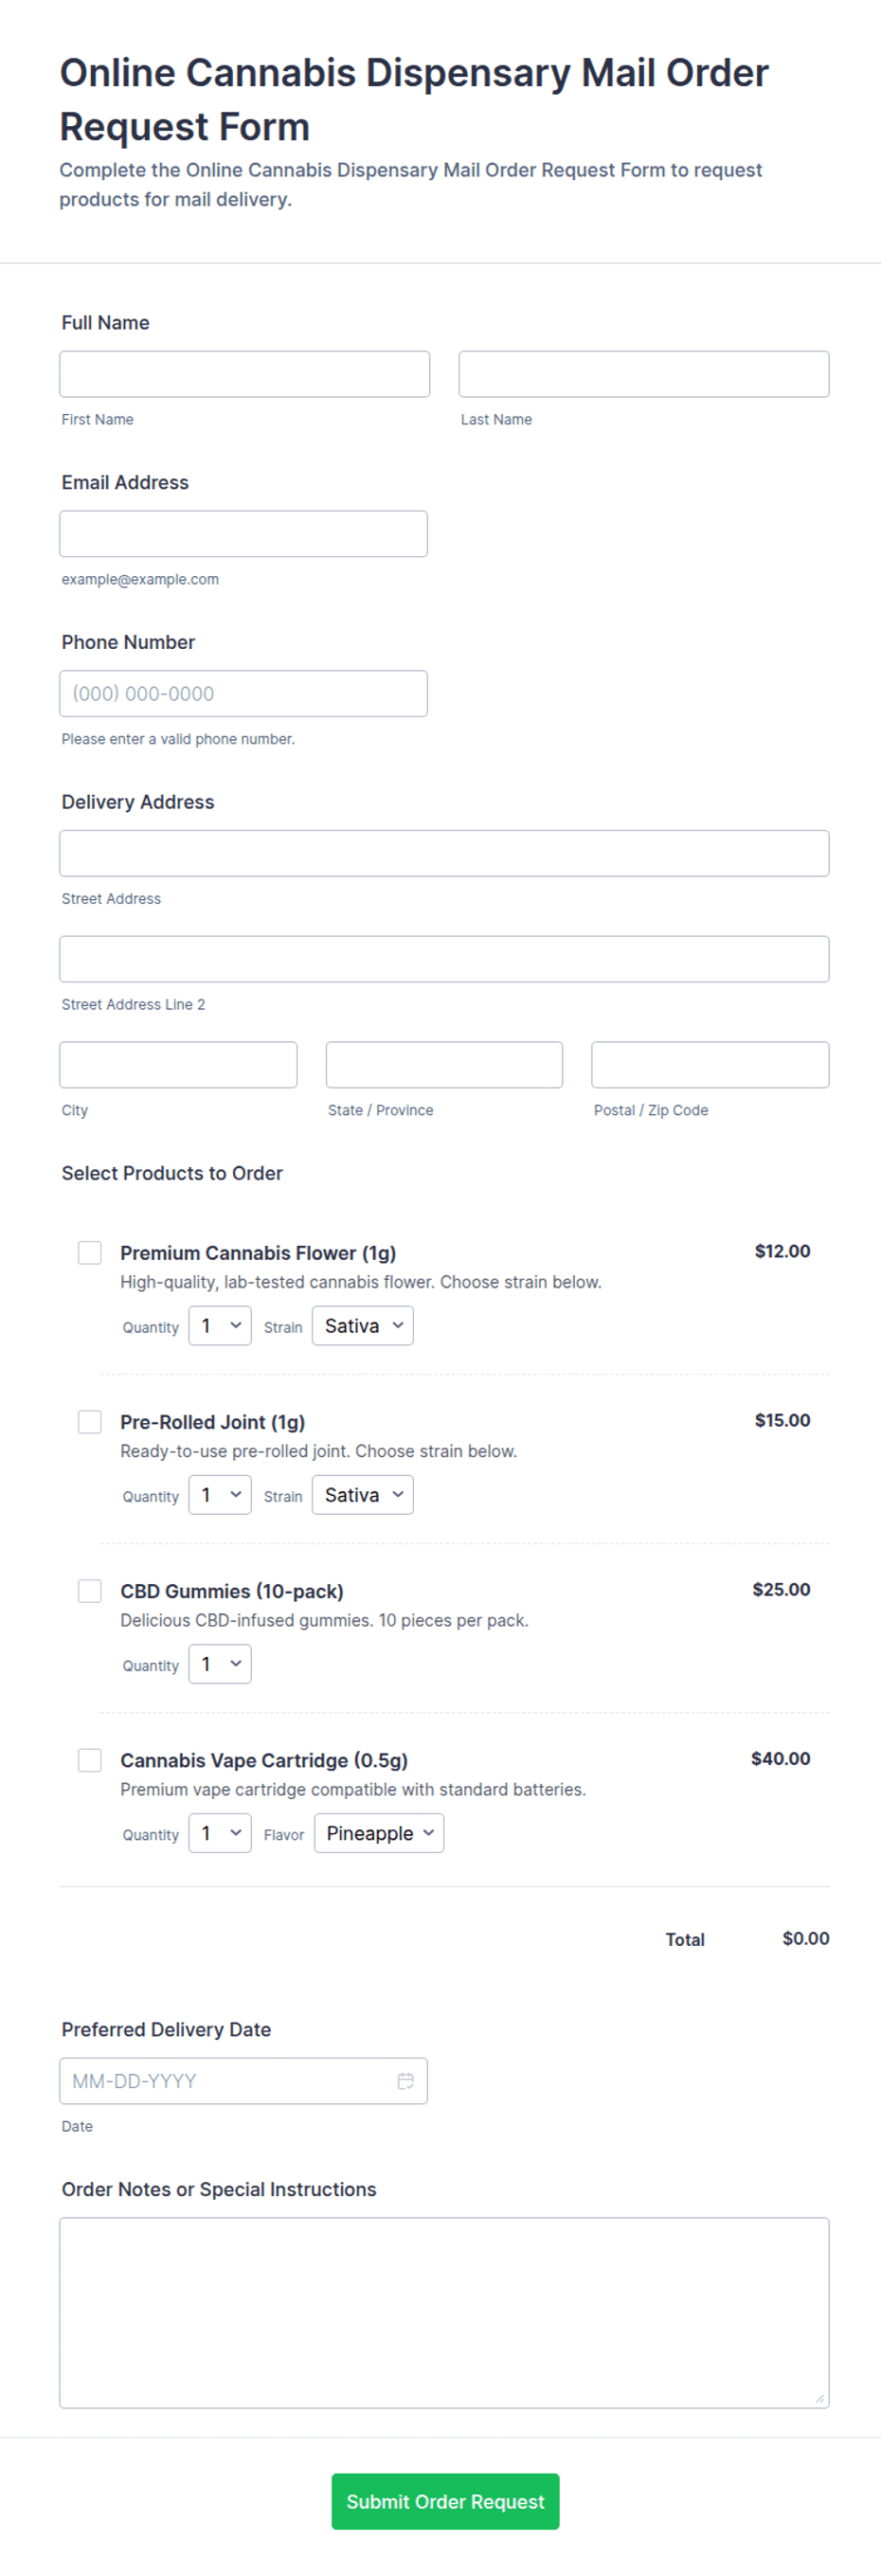
Task: Click the Submit Order Request button
Action: coord(445,2500)
